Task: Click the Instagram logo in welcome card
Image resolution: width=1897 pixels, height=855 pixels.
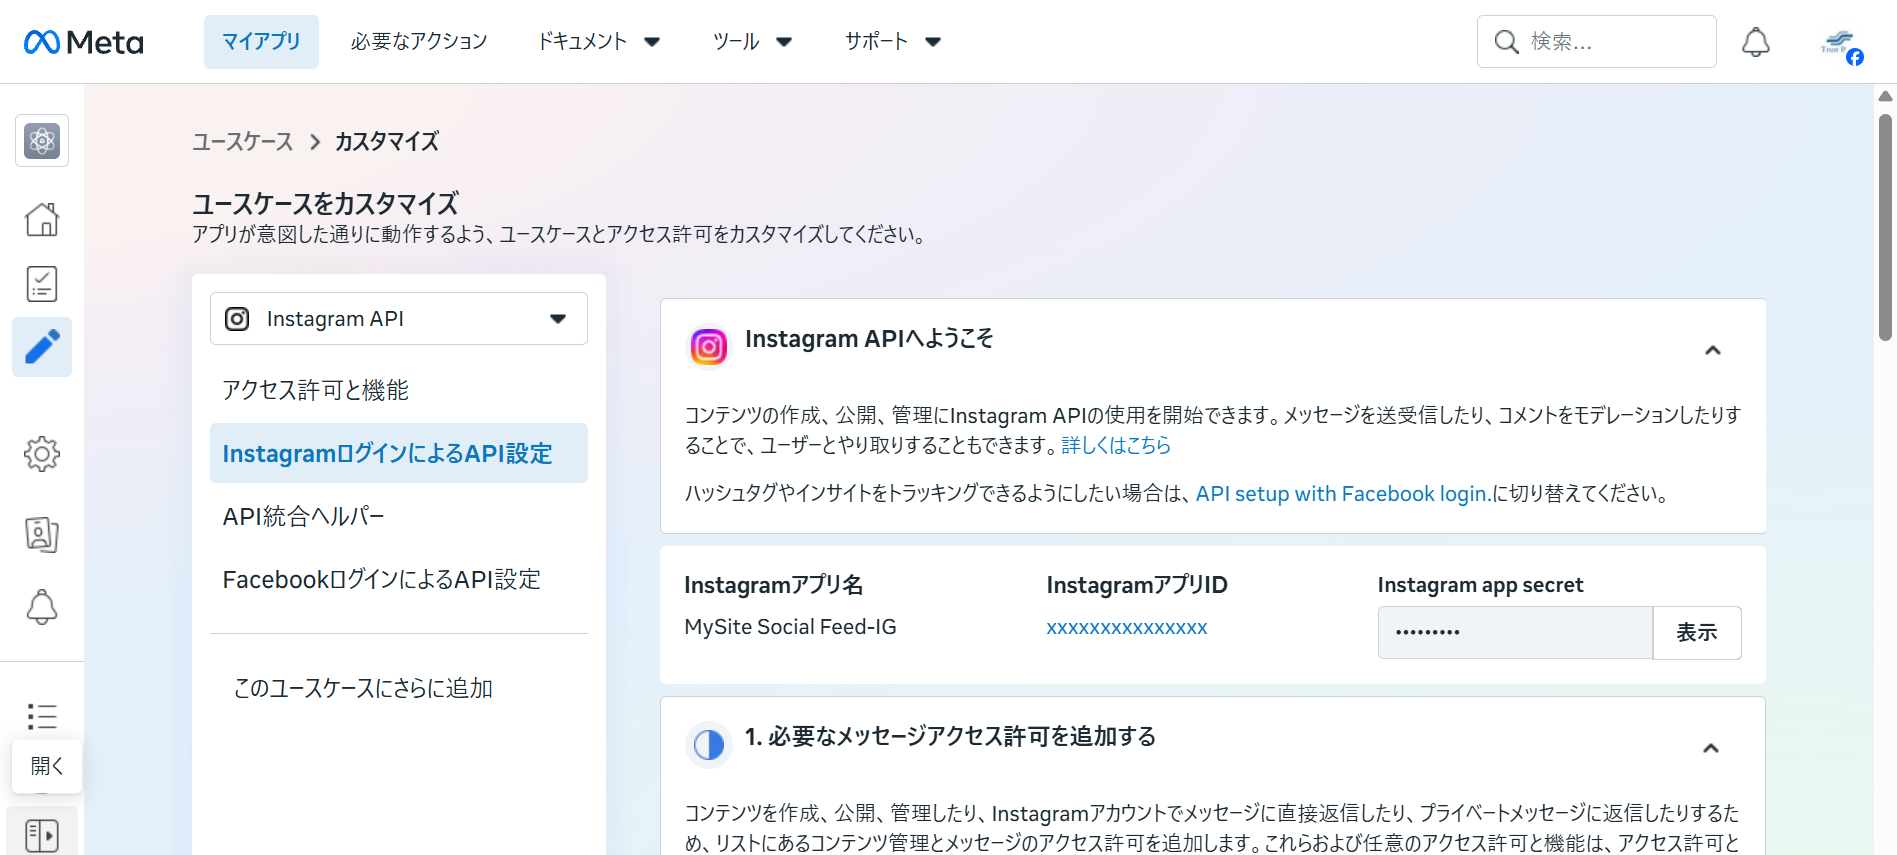Action: click(x=709, y=347)
